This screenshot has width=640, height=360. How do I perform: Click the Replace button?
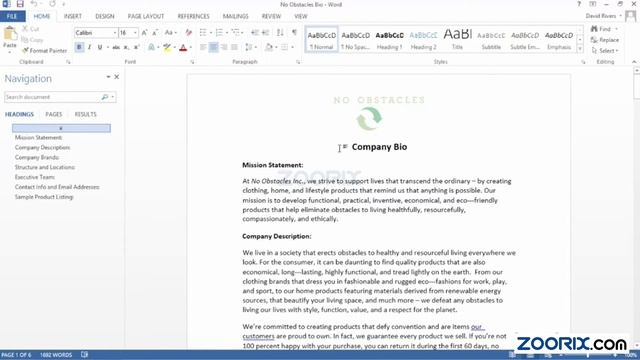(605, 40)
